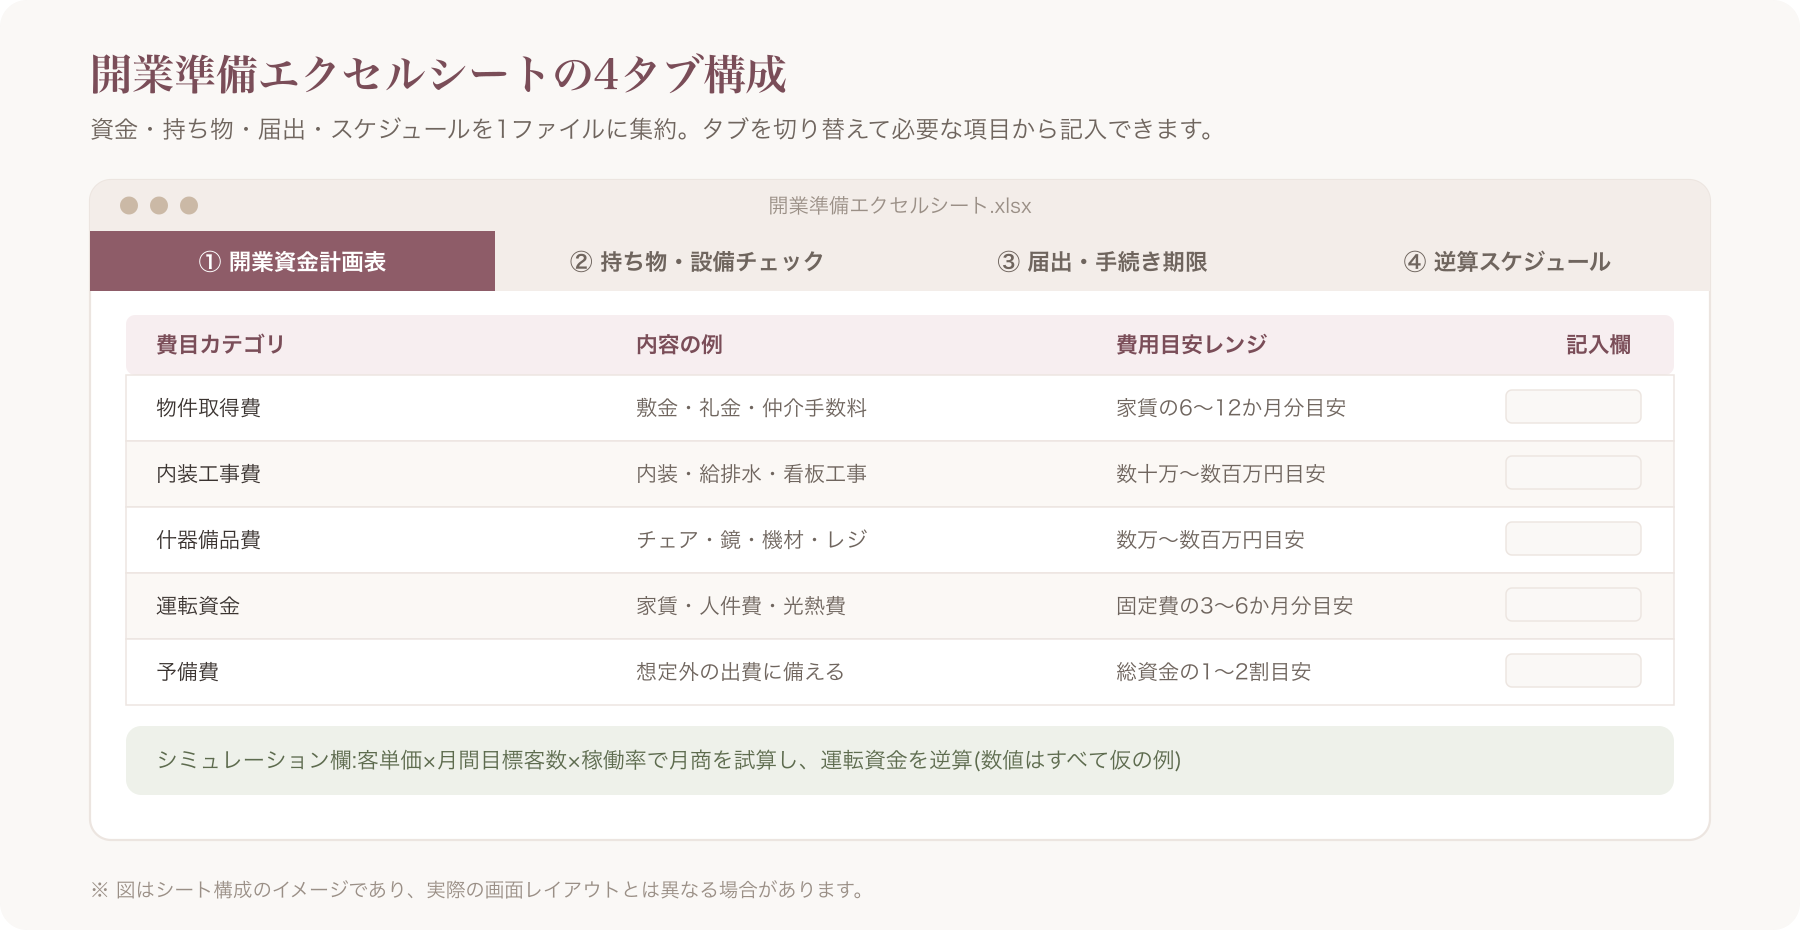Click the 数万〜数百万円目安 cell
1800x930 pixels.
pos(1210,540)
